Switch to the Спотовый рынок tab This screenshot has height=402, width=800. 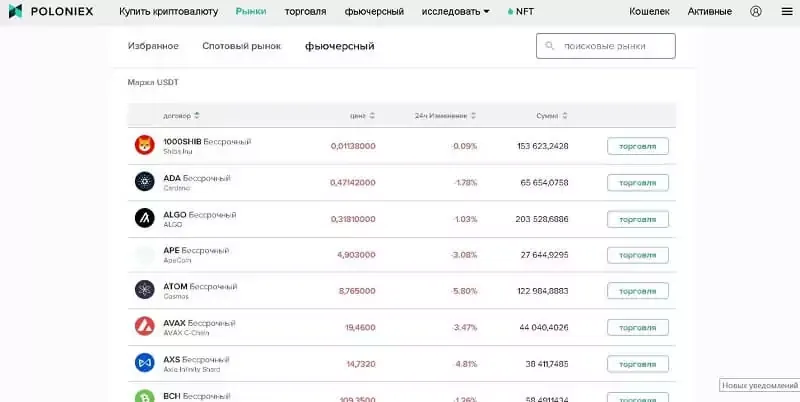coord(241,46)
